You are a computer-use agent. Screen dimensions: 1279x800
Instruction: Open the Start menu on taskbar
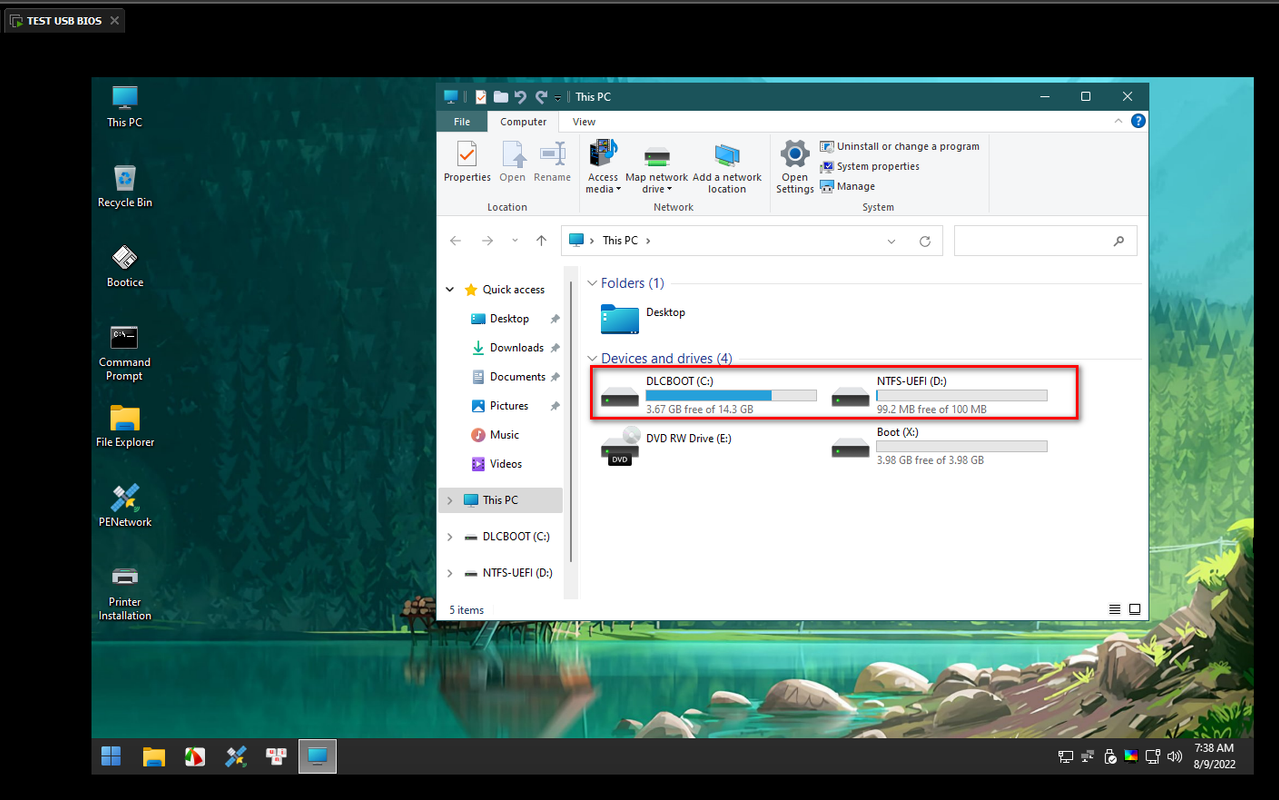[111, 756]
